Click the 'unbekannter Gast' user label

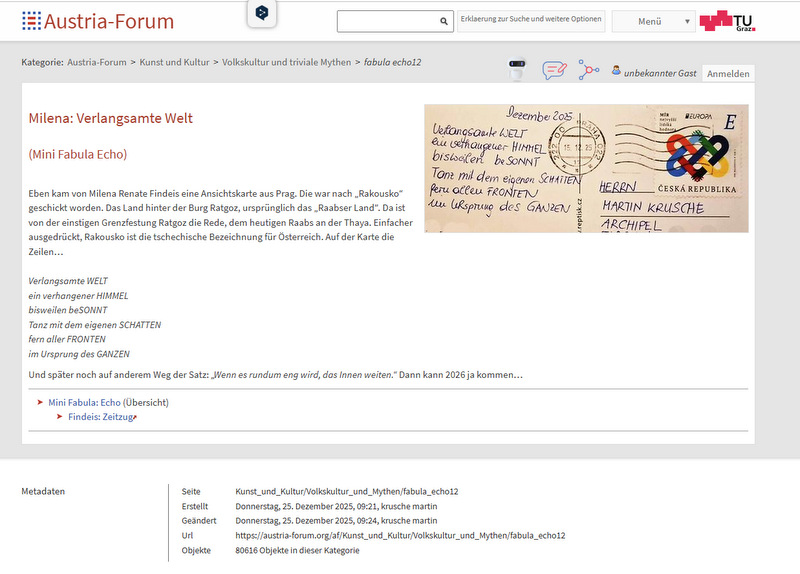click(x=660, y=73)
